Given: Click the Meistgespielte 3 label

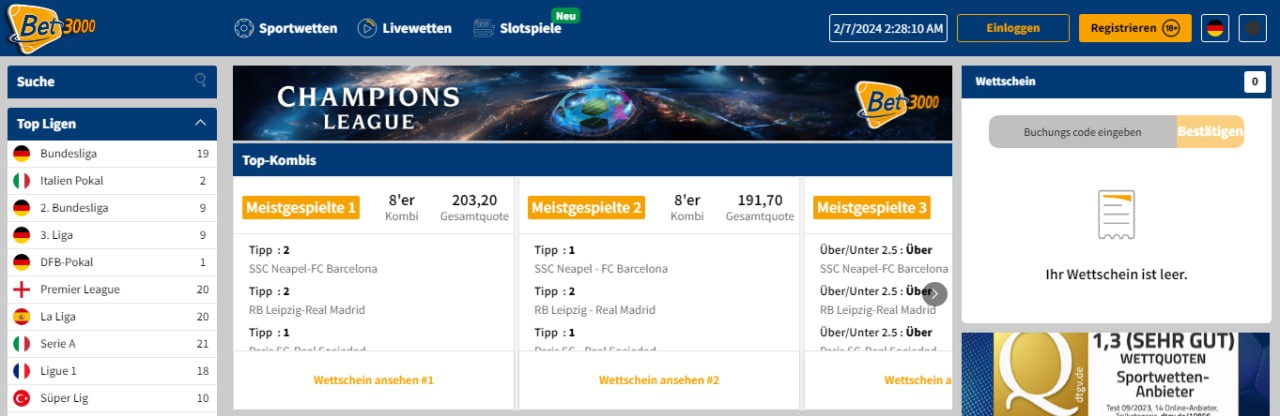Looking at the screenshot, I should pos(873,208).
